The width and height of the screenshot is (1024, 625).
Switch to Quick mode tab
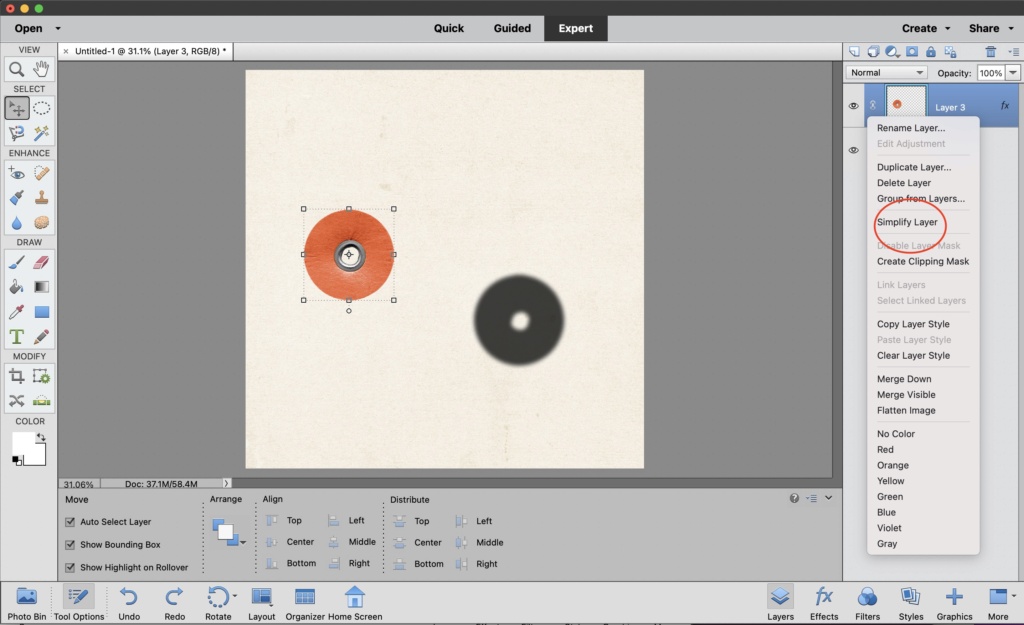tap(449, 28)
